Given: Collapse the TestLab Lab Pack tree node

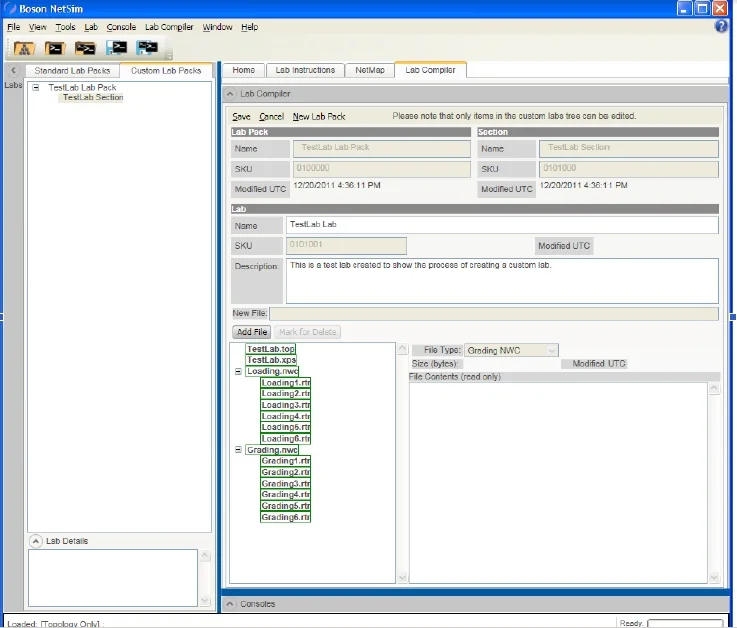Looking at the screenshot, I should point(36,87).
